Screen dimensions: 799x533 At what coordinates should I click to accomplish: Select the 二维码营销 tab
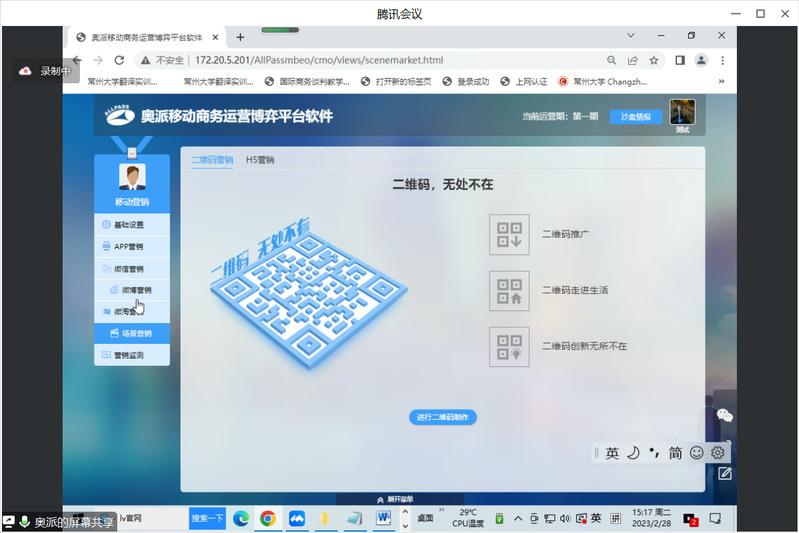pos(212,160)
